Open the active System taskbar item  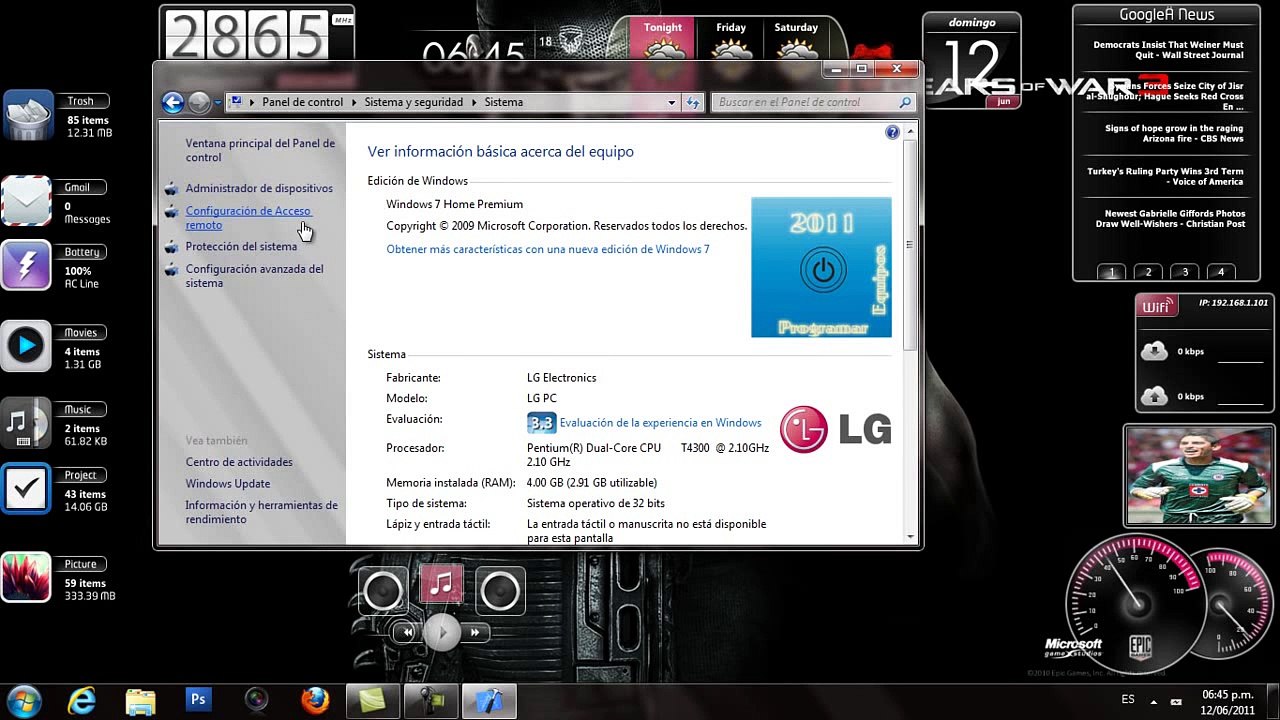point(489,700)
